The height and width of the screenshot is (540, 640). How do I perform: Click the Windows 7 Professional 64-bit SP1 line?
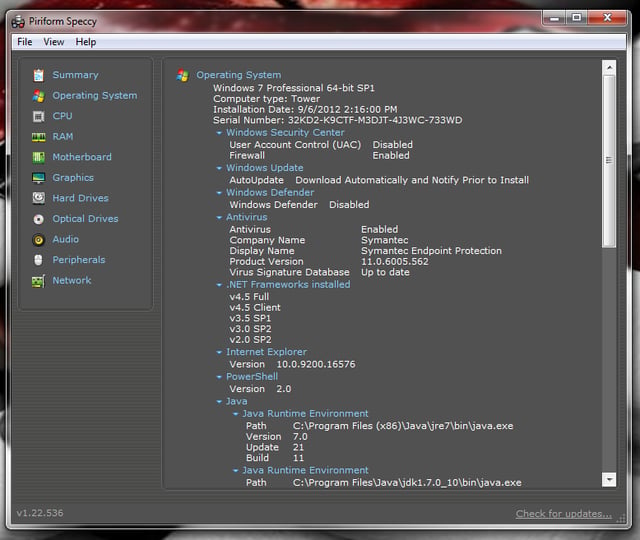pyautogui.click(x=294, y=88)
